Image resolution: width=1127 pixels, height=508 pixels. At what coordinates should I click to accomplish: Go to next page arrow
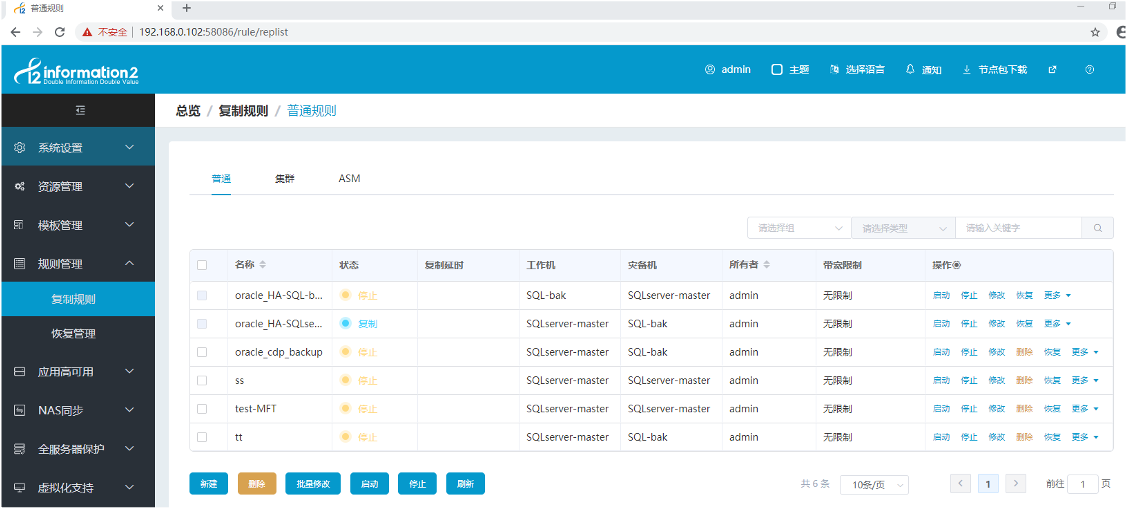[x=1015, y=484]
